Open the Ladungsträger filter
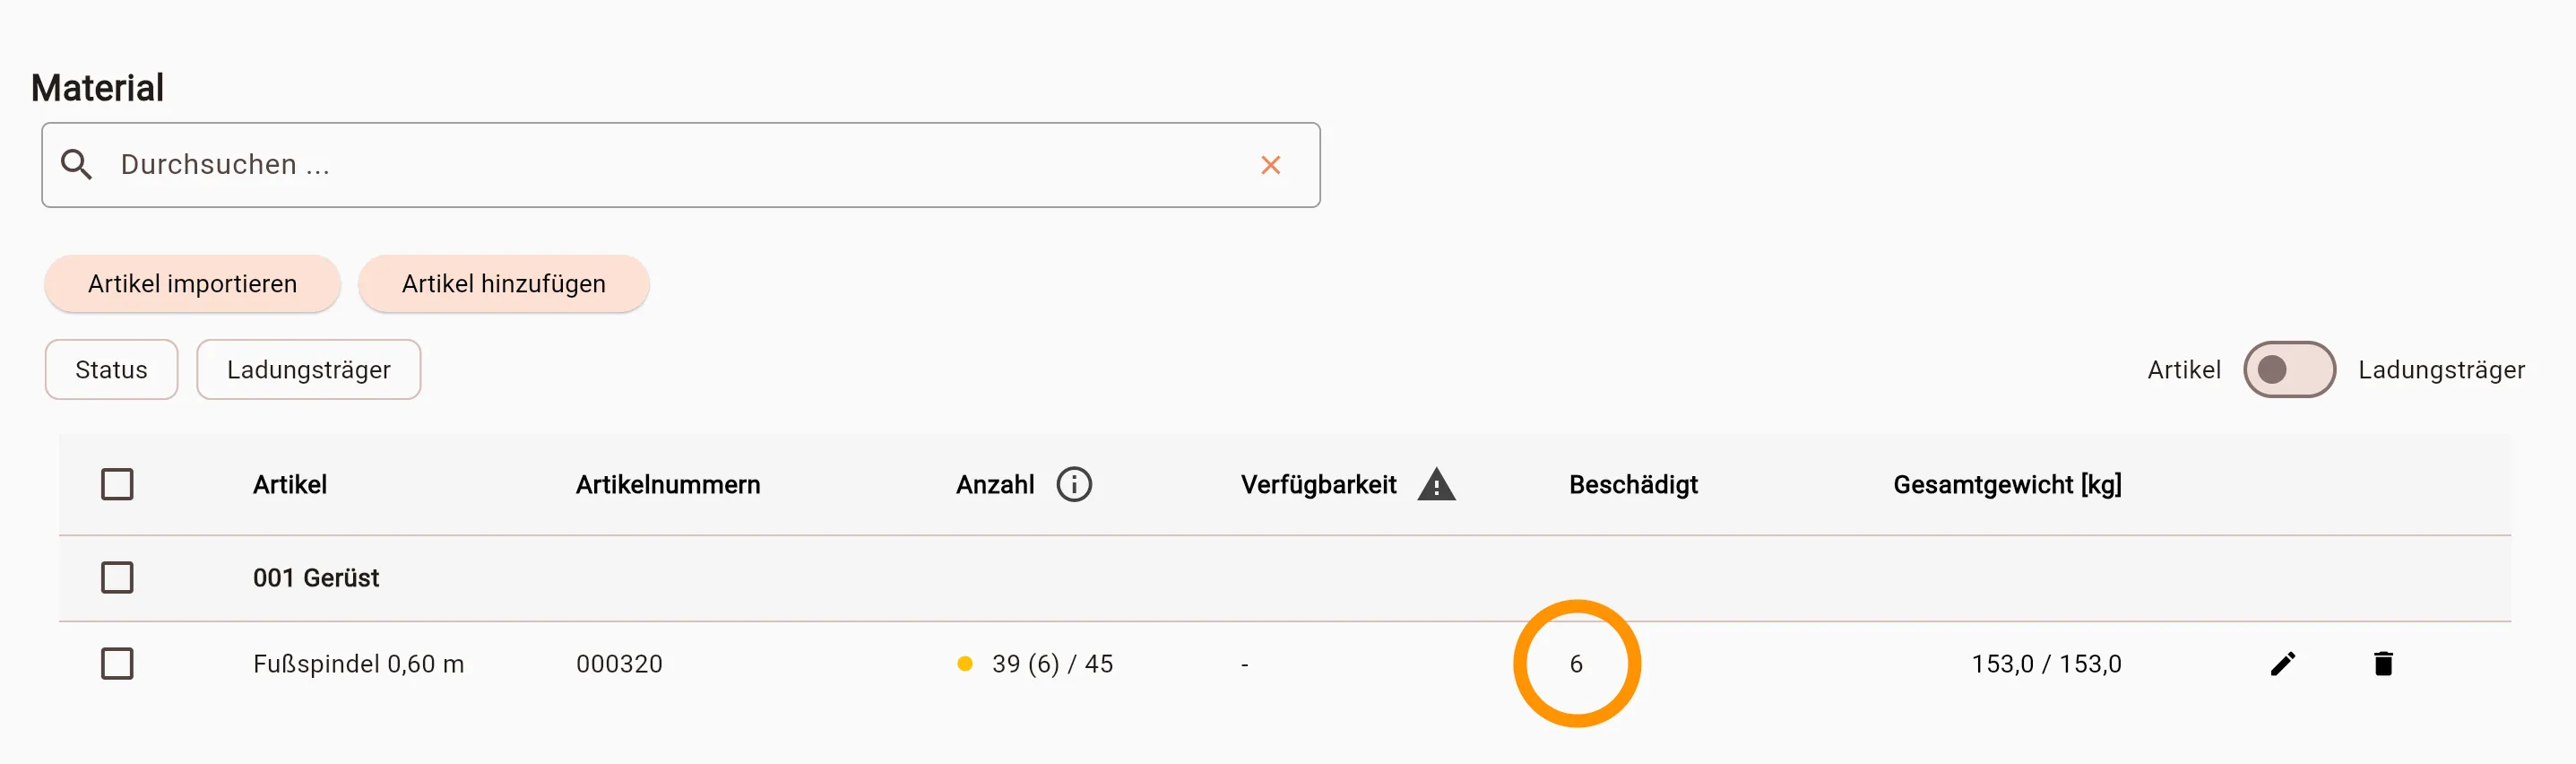The width and height of the screenshot is (2576, 764). 308,369
